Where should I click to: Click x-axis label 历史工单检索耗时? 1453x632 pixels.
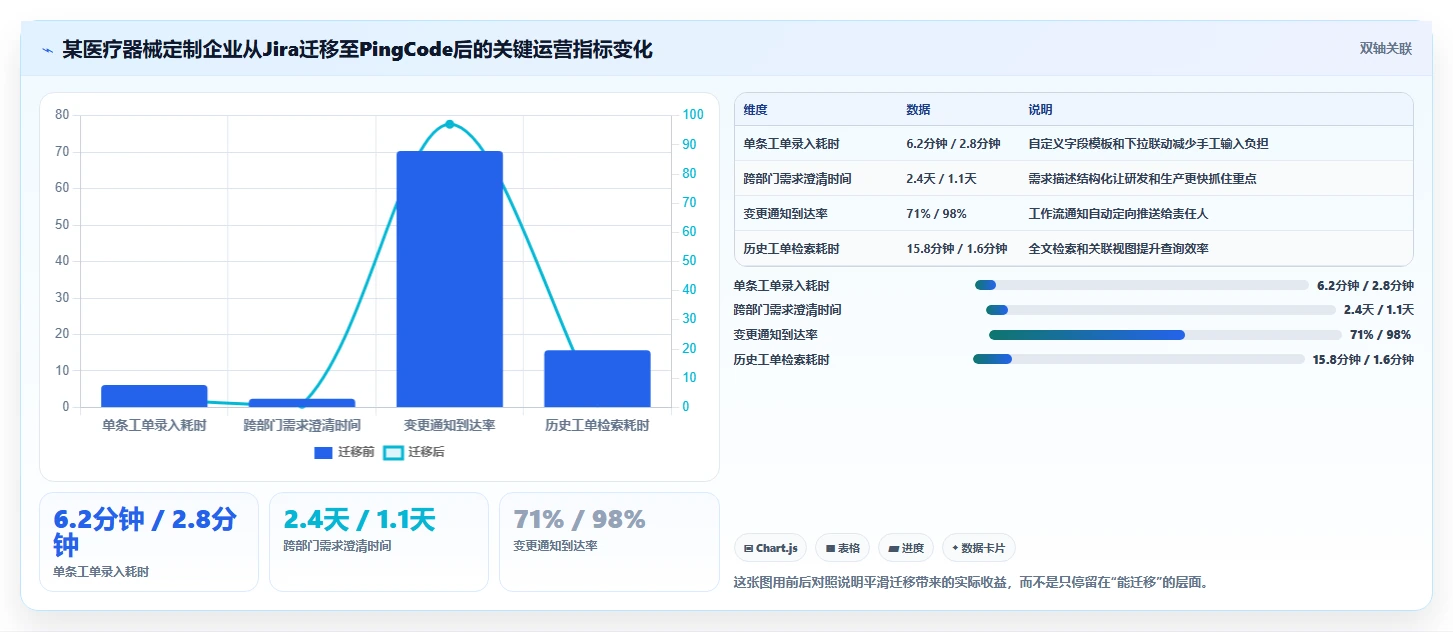coord(597,425)
